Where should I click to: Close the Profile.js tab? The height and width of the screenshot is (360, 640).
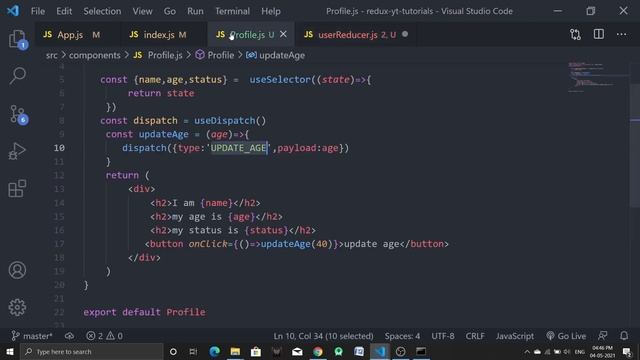(x=283, y=34)
